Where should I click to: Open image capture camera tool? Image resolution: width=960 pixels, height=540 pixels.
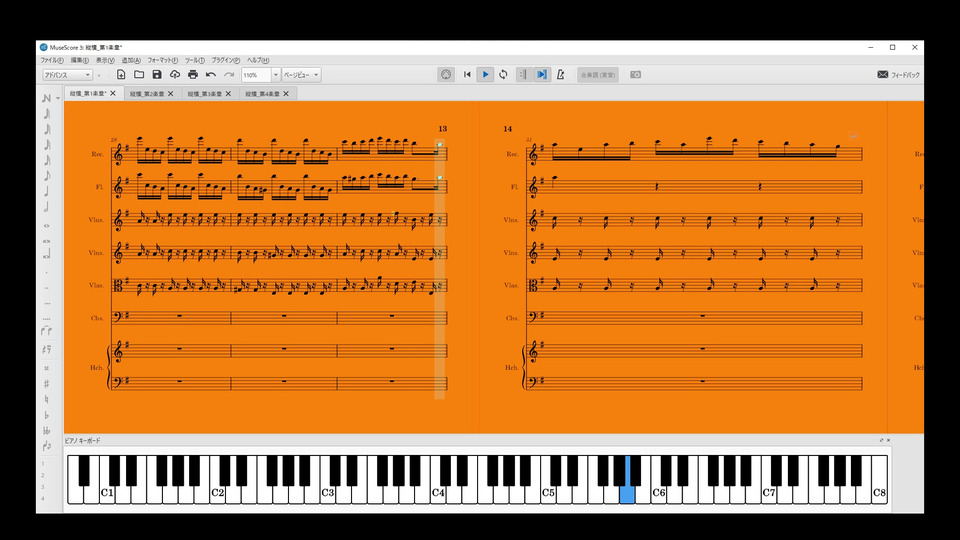pos(636,75)
